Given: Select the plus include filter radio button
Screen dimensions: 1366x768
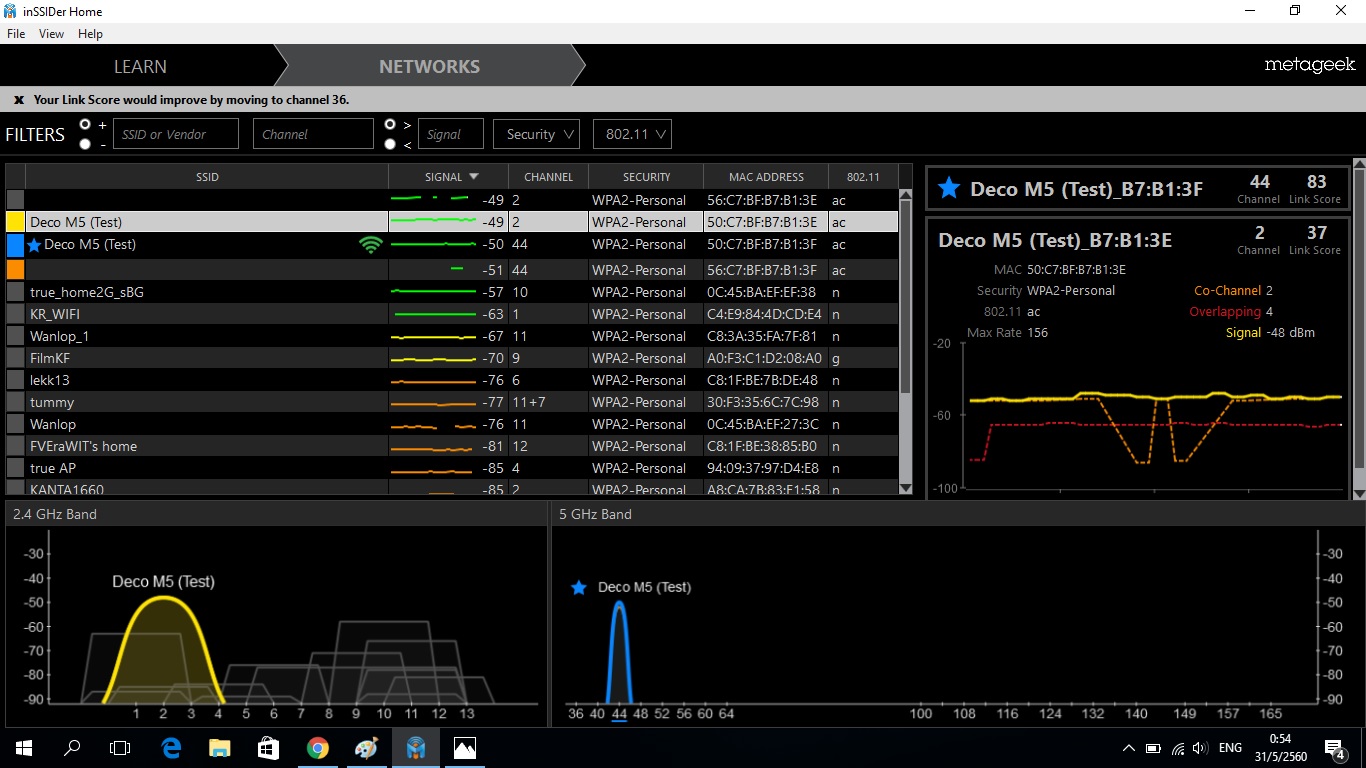Looking at the screenshot, I should 85,124.
